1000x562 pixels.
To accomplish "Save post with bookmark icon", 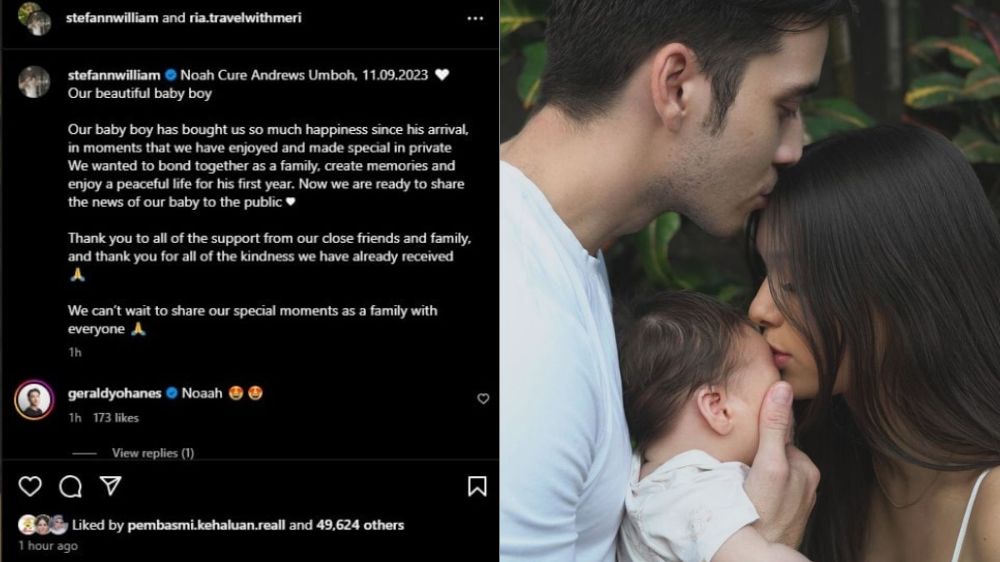I will (x=477, y=486).
